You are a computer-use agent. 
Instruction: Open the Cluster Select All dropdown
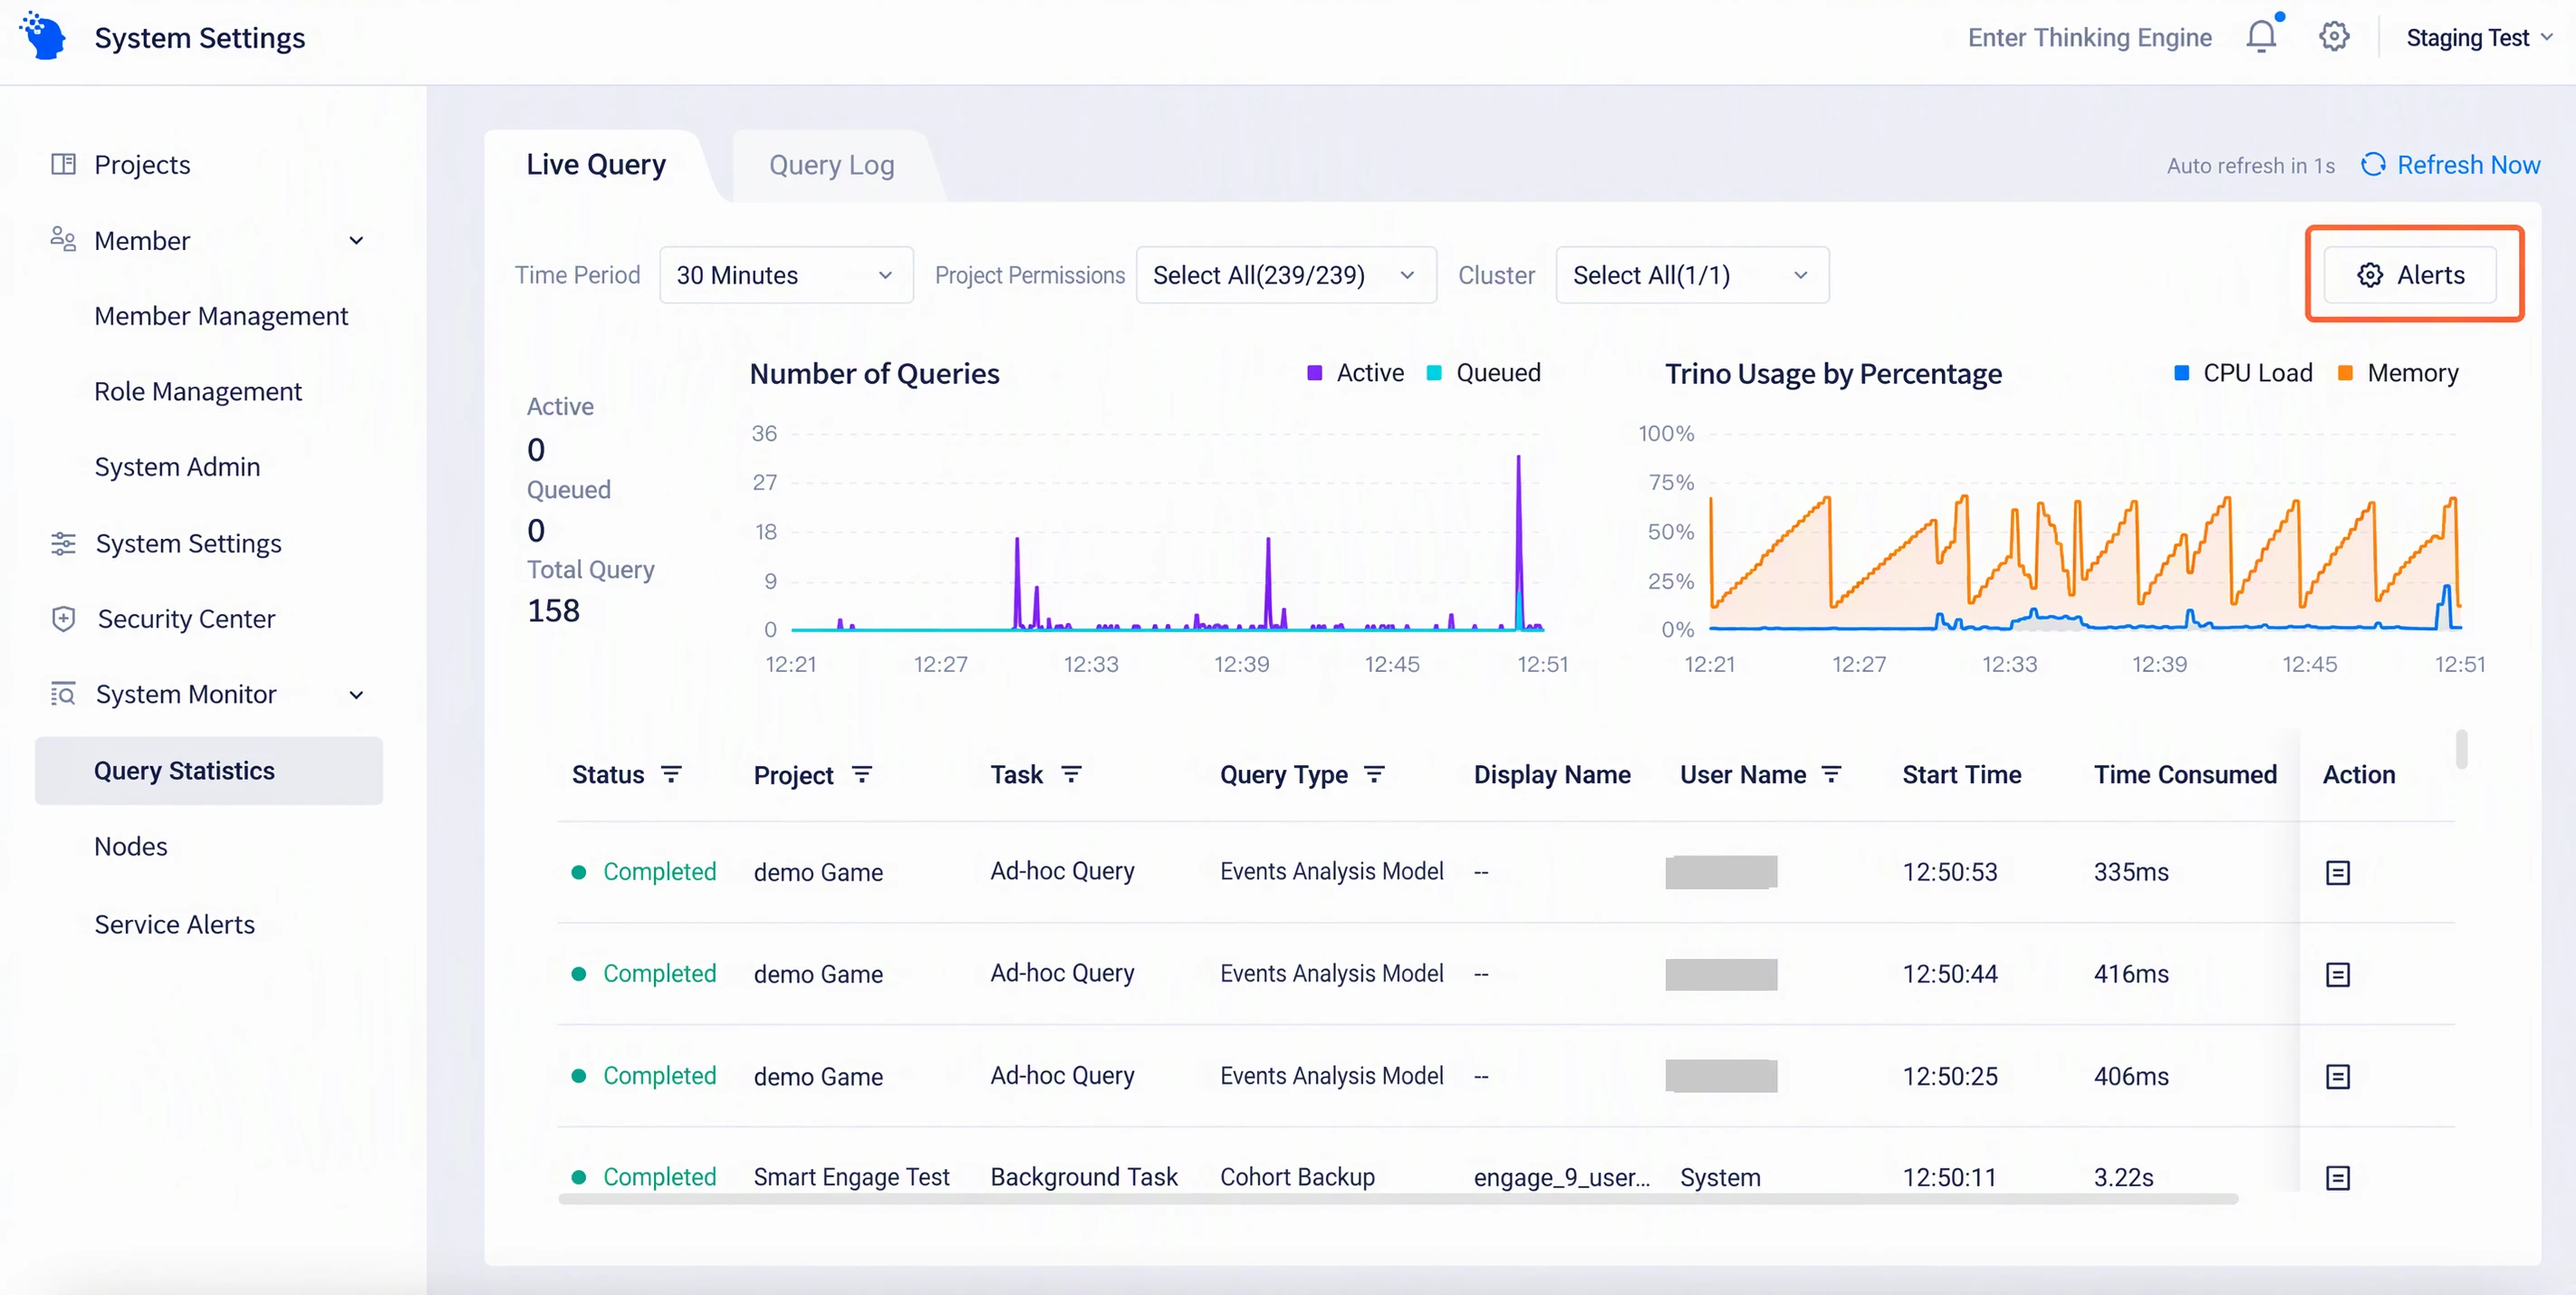pyautogui.click(x=1692, y=275)
